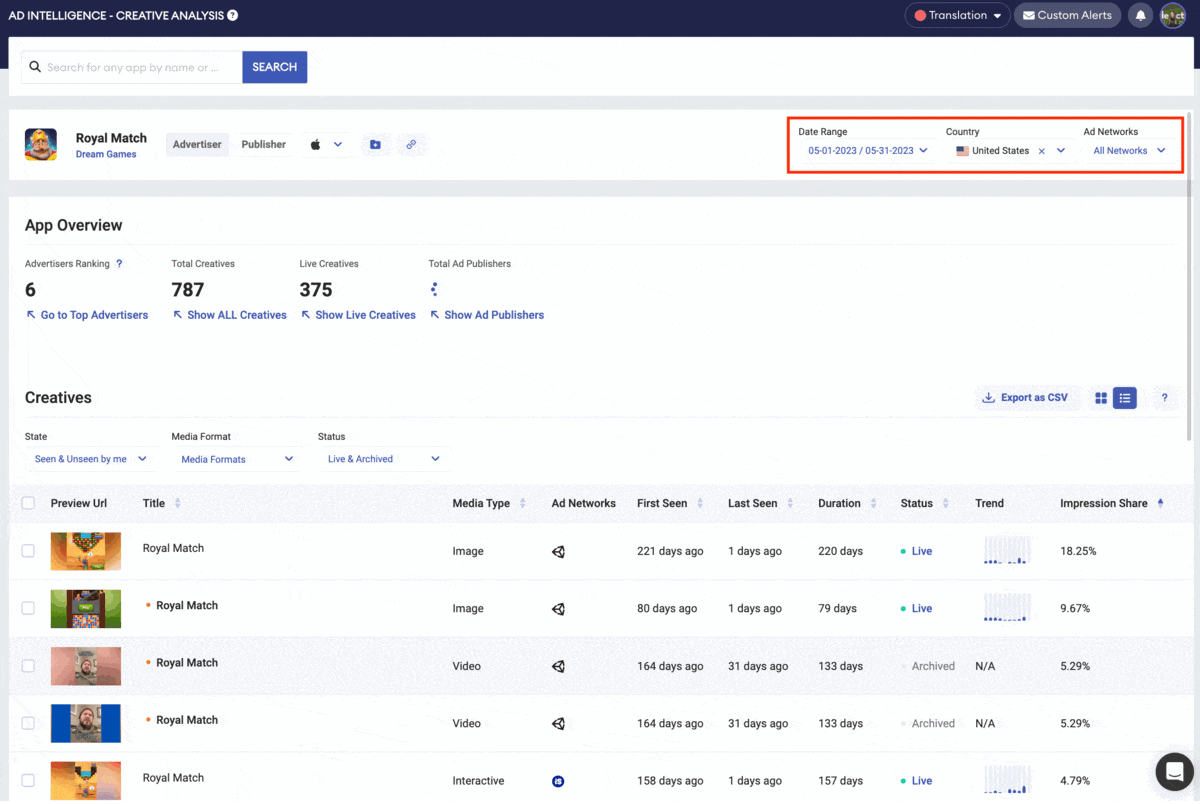The width and height of the screenshot is (1200, 804).
Task: Open Custom Alerts
Action: pyautogui.click(x=1067, y=16)
